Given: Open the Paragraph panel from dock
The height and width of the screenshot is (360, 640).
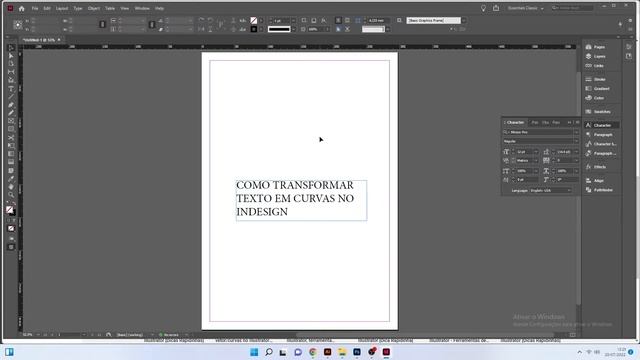Looking at the screenshot, I should (x=601, y=135).
